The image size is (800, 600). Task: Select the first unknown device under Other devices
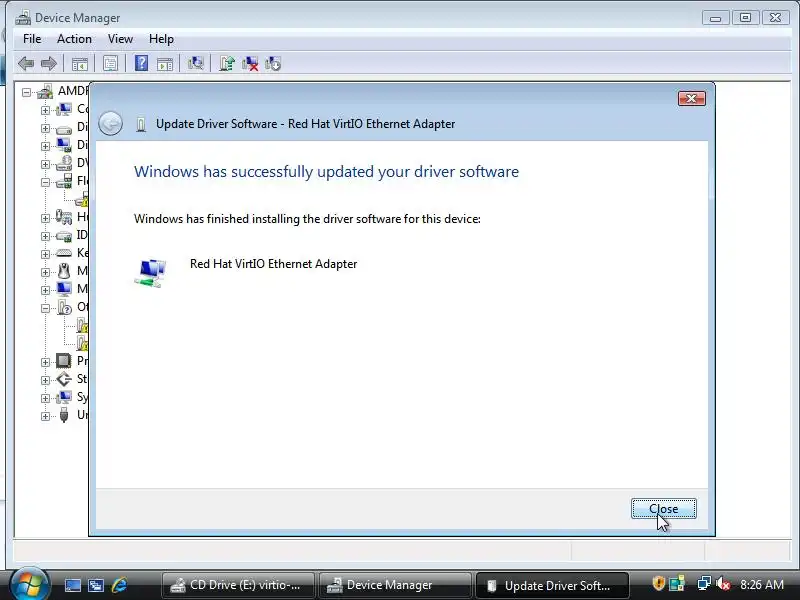click(82, 325)
